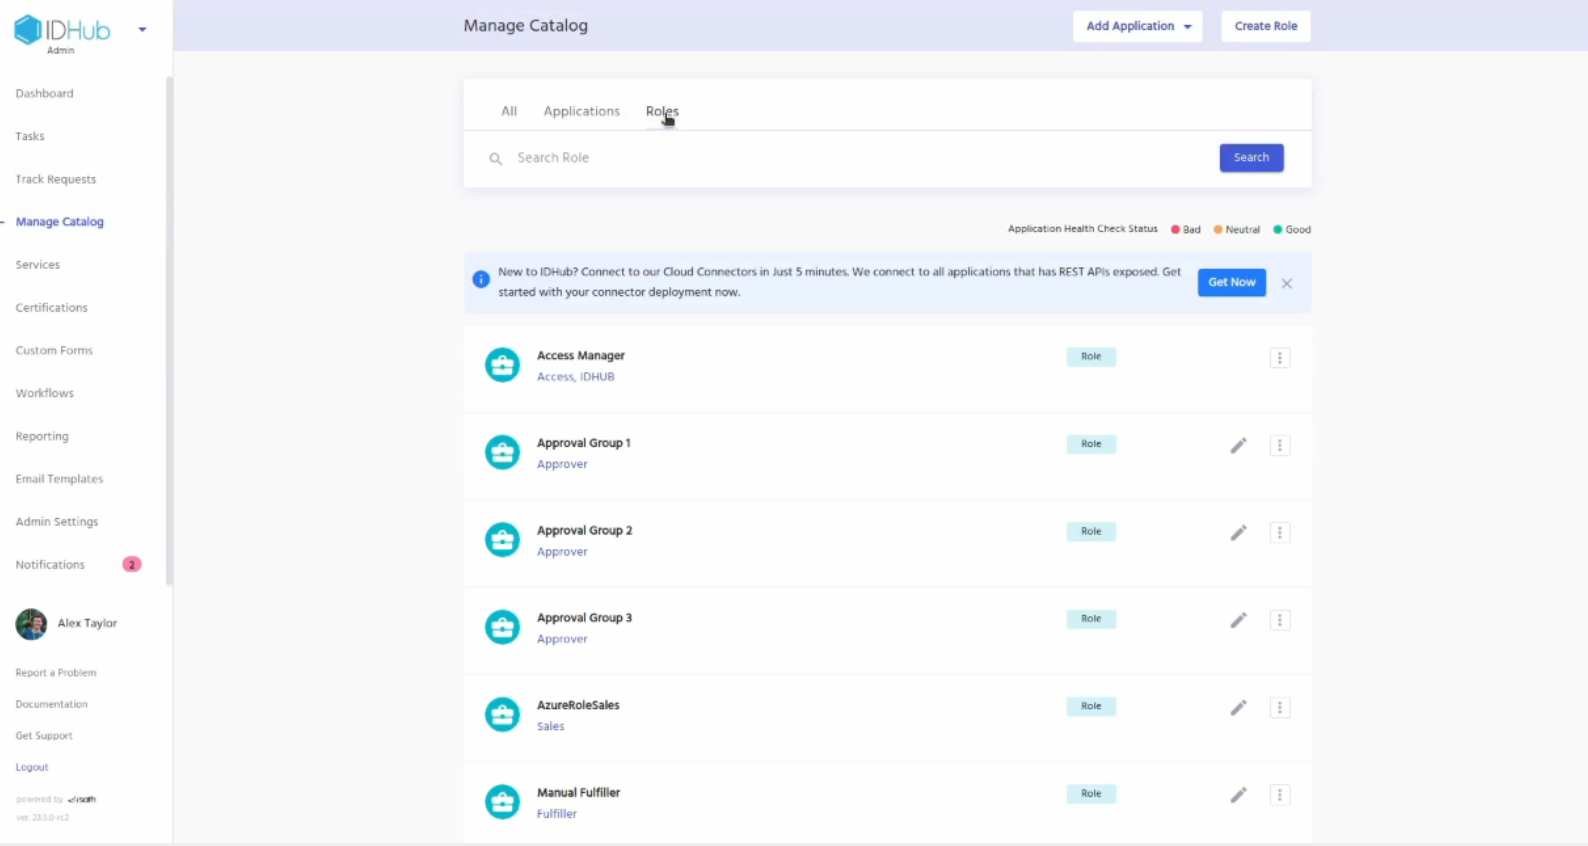Viewport: 1588px width, 846px height.
Task: Switch to the Applications tab
Action: 581,111
